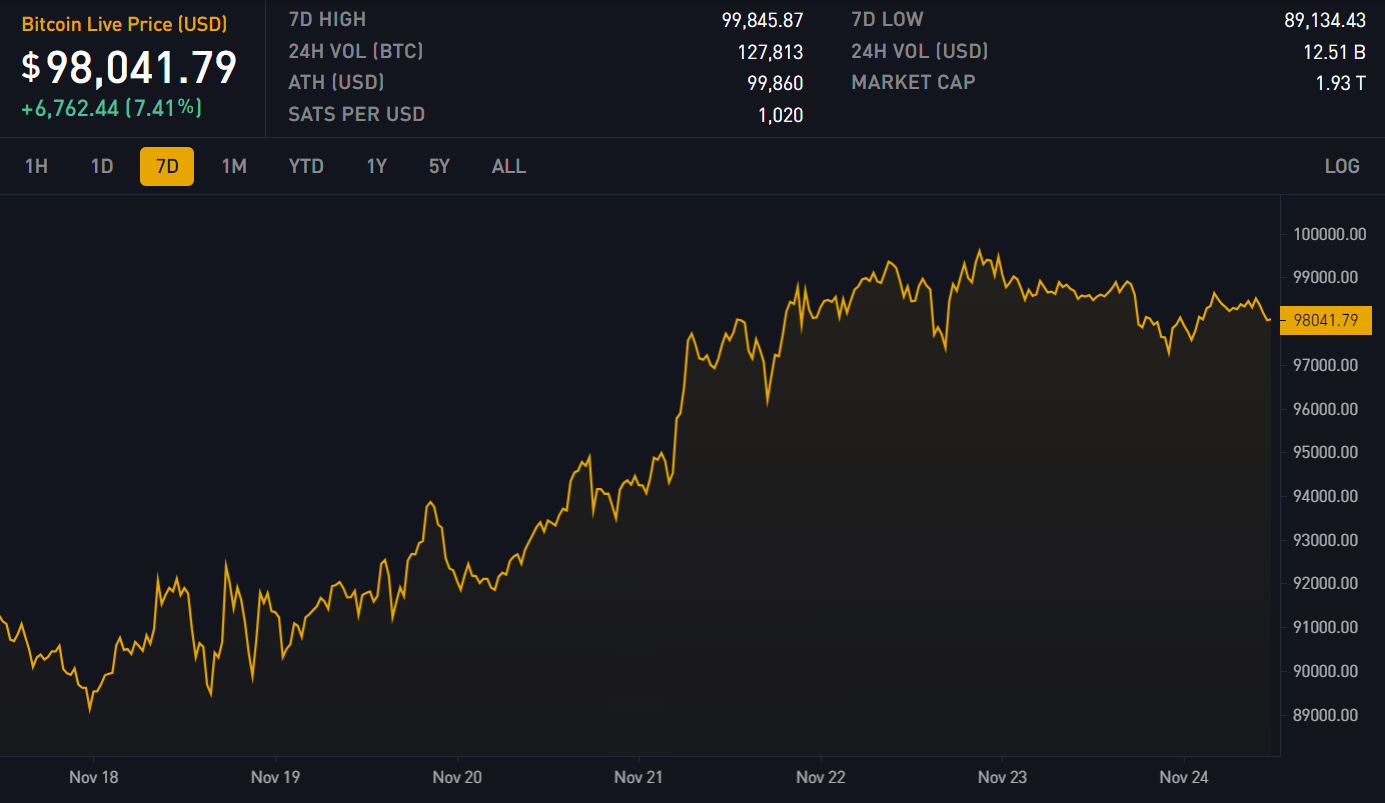This screenshot has height=803, width=1385.
Task: Switch to the 5Y chart range
Action: (439, 166)
